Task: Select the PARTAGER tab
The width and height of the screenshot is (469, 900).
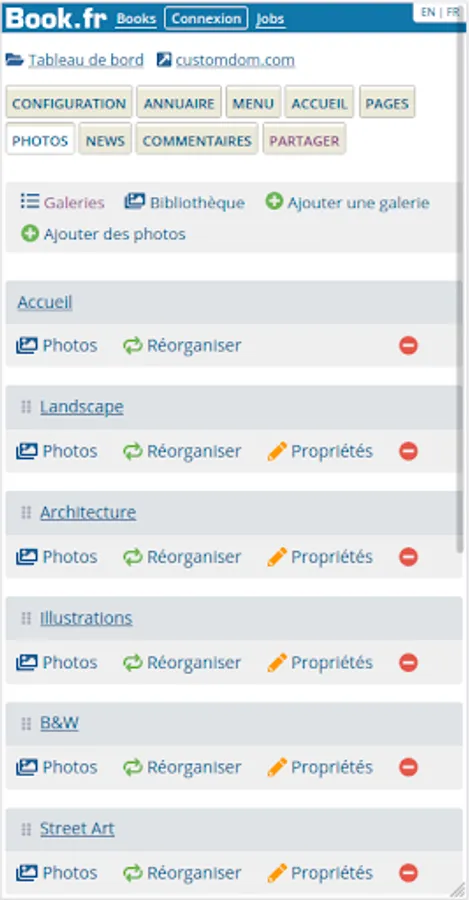Action: pyautogui.click(x=304, y=141)
